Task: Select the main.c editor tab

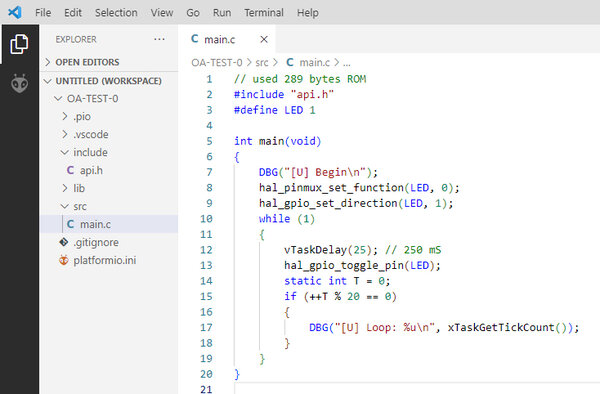Action: [226, 39]
